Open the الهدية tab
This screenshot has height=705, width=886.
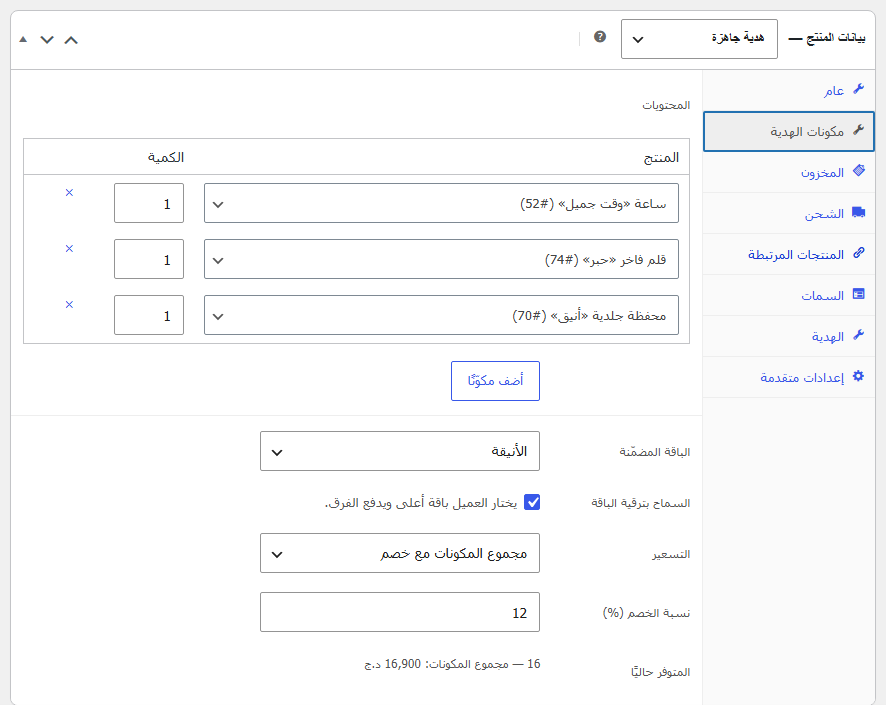pos(788,336)
